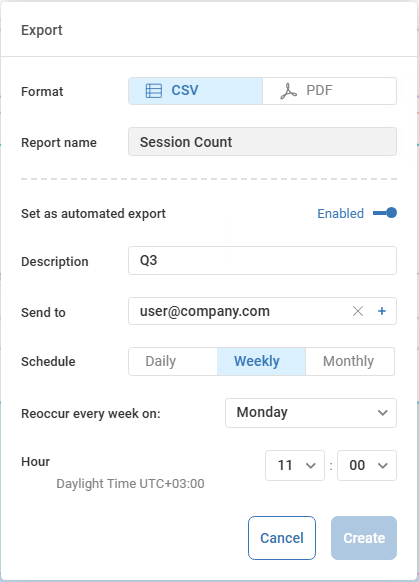This screenshot has width=419, height=582.
Task: Click the Set as automated export label
Action: click(x=94, y=214)
